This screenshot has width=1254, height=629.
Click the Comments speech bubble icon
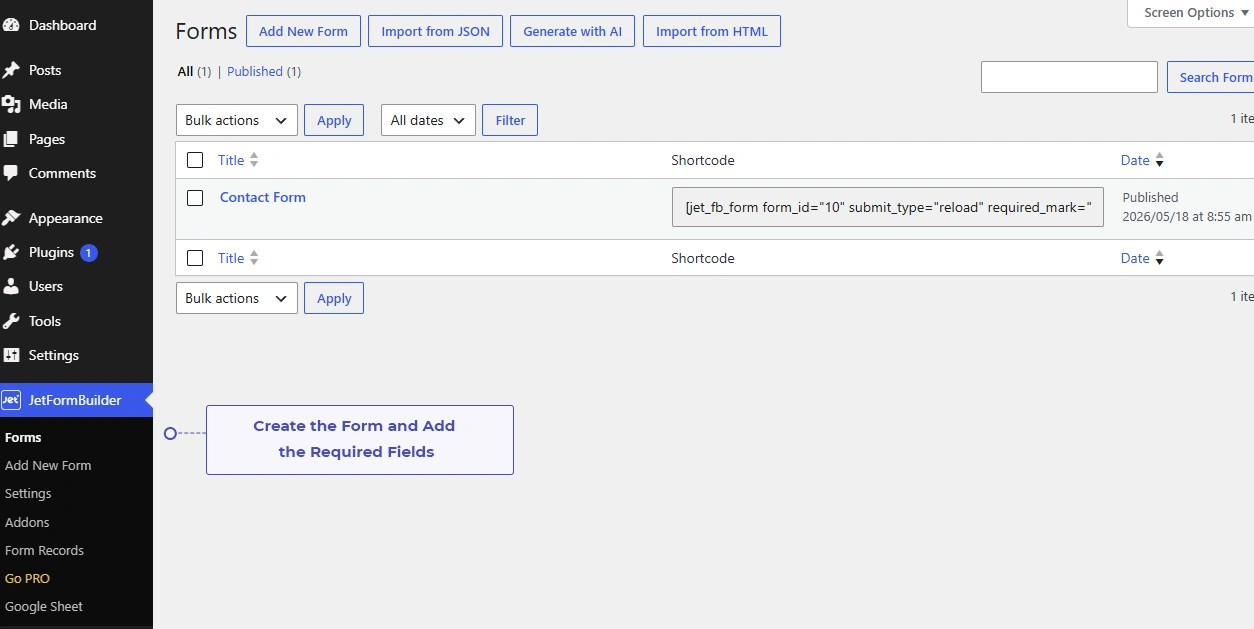point(11,173)
